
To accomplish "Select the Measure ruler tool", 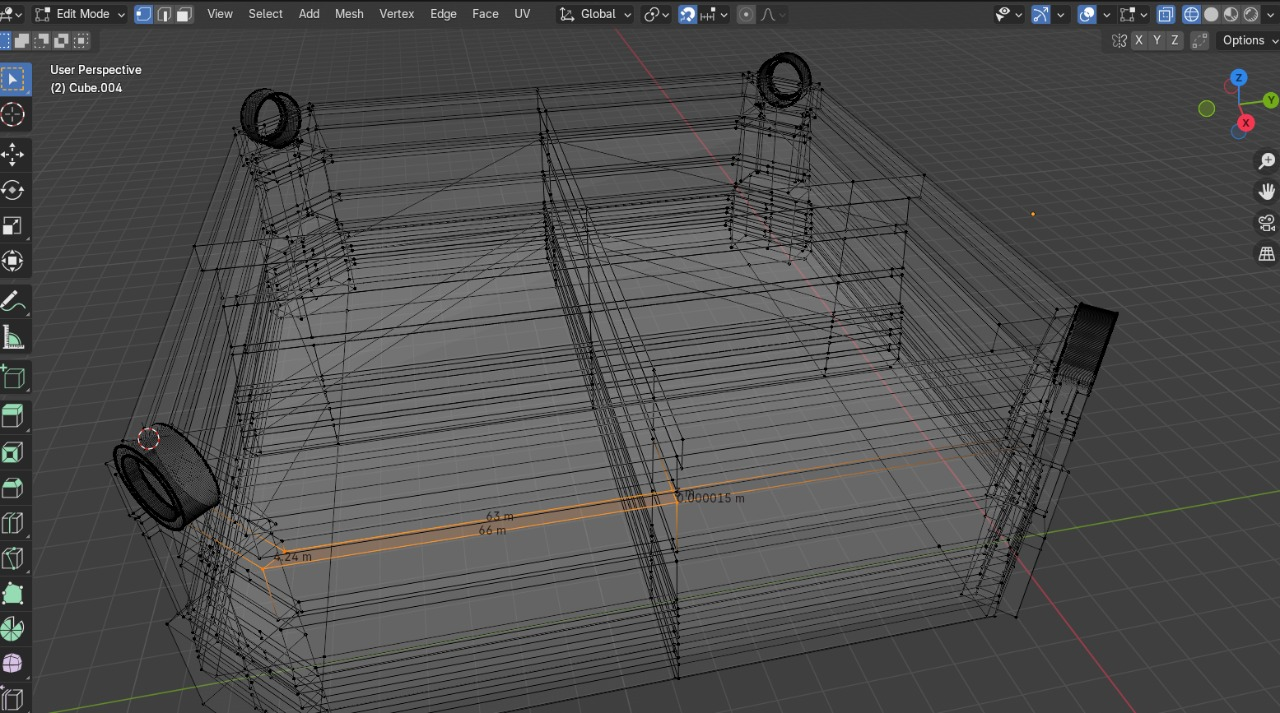I will pyautogui.click(x=13, y=339).
